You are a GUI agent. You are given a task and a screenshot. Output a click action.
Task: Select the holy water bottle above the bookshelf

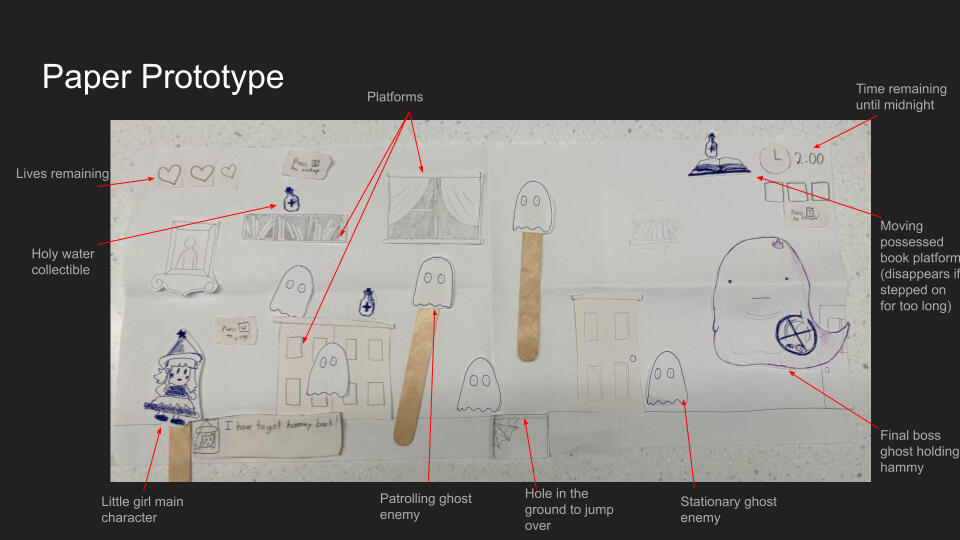[291, 199]
